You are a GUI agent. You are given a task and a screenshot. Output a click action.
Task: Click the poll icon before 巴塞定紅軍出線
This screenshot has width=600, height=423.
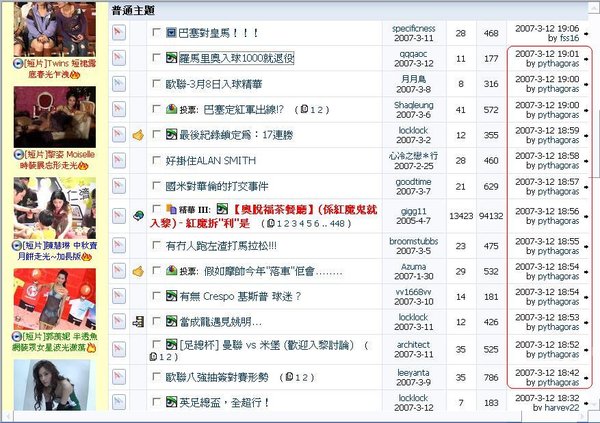point(172,109)
